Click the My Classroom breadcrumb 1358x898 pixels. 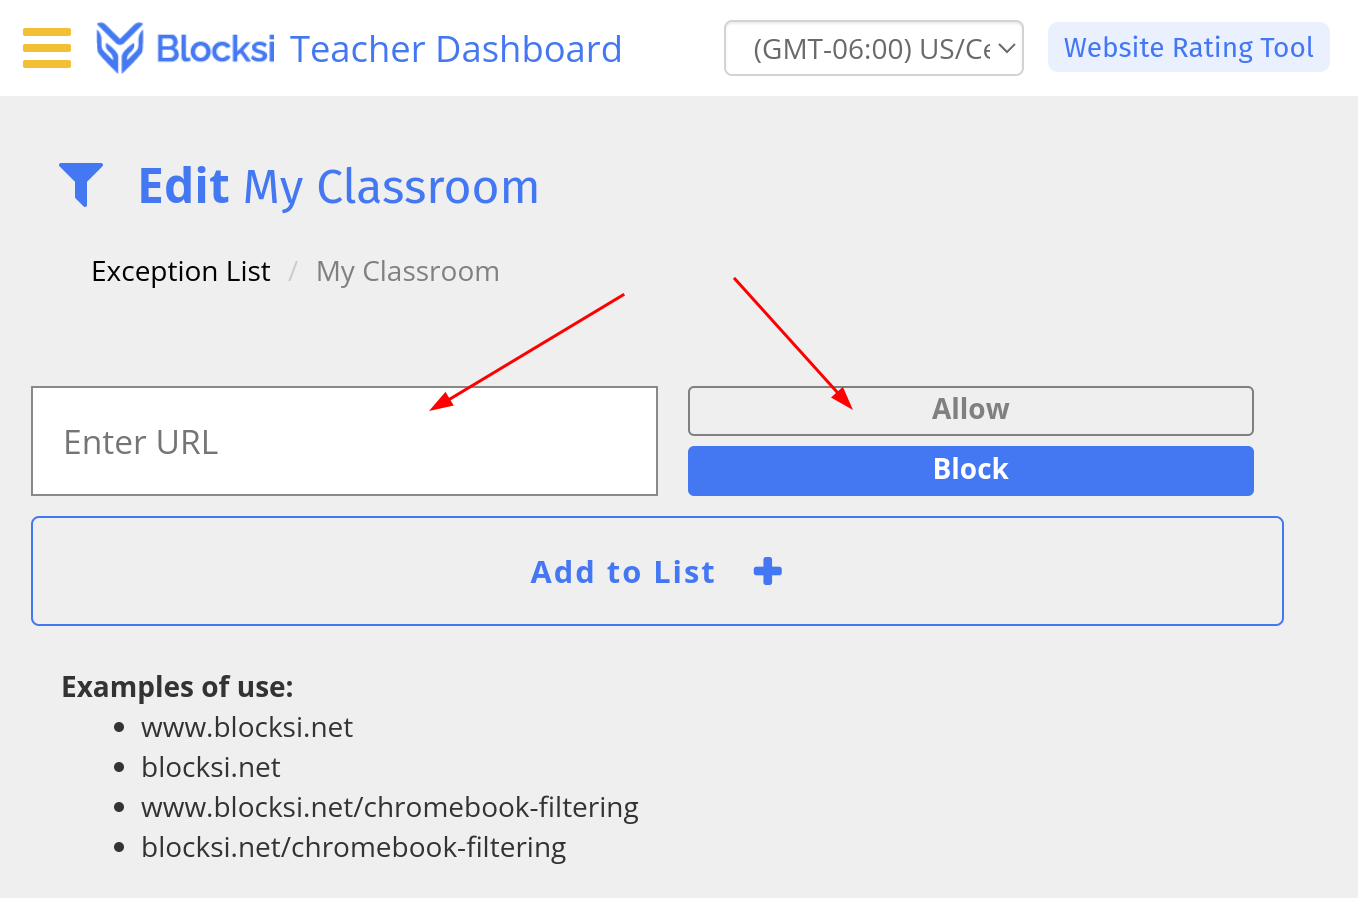(407, 272)
